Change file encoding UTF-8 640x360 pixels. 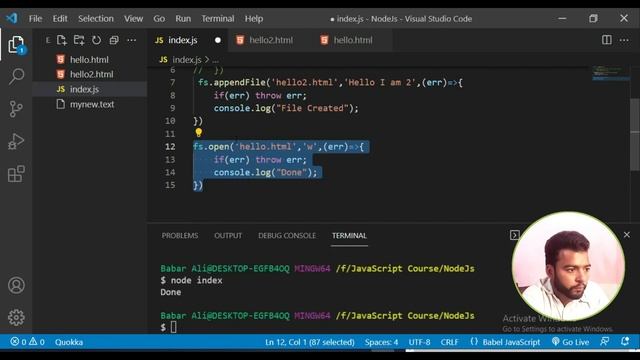[x=419, y=342]
